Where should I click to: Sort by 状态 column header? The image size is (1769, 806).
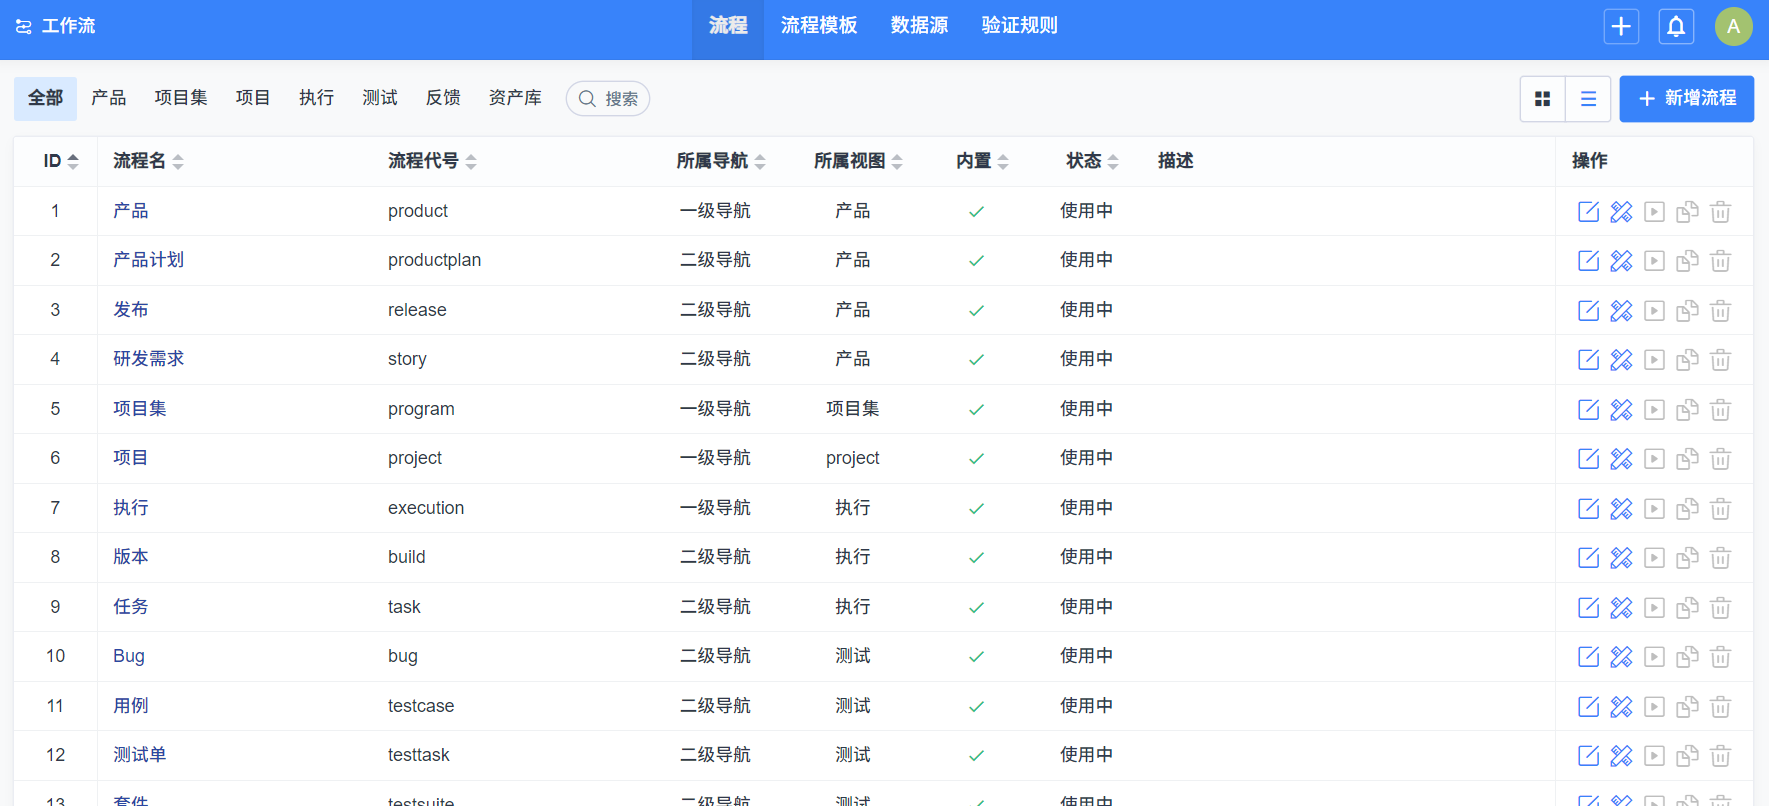pos(1092,161)
